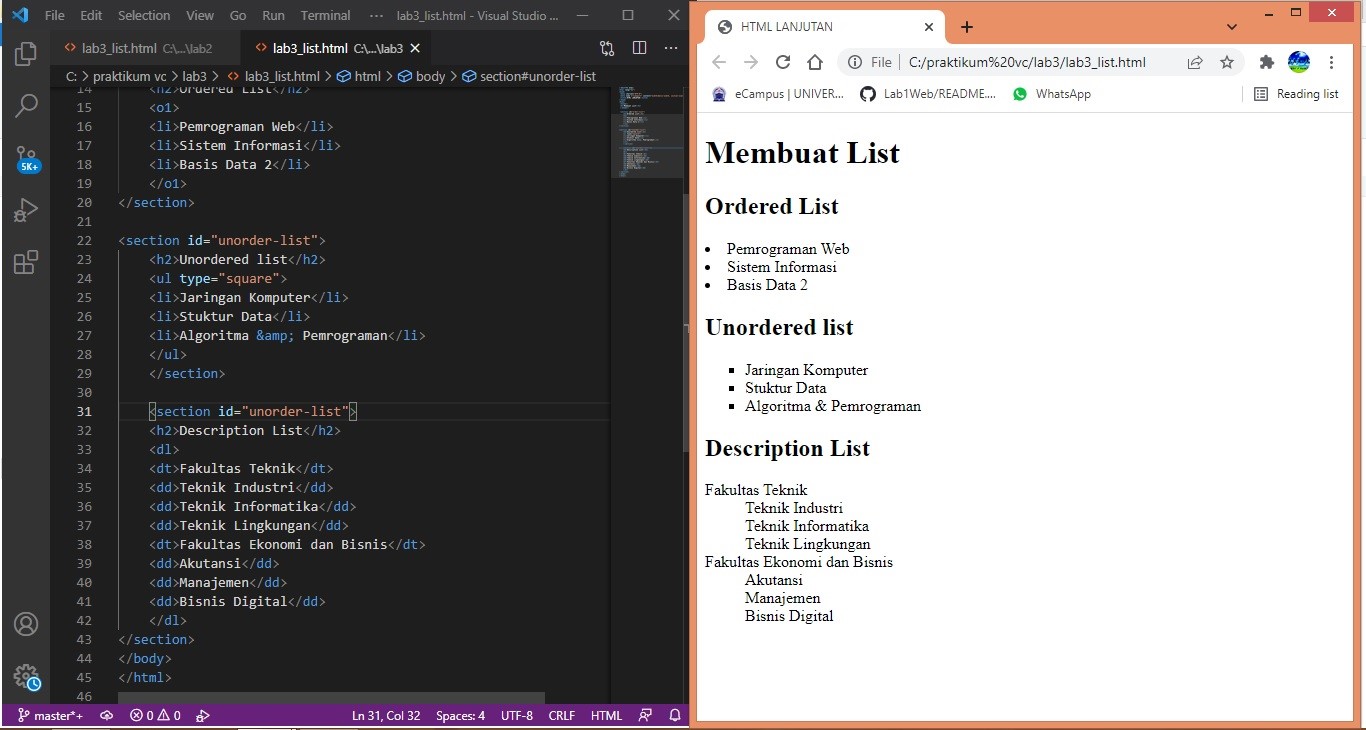Open the Explorer view in VS Code
Screen dimensions: 1366x730
[x=25, y=54]
